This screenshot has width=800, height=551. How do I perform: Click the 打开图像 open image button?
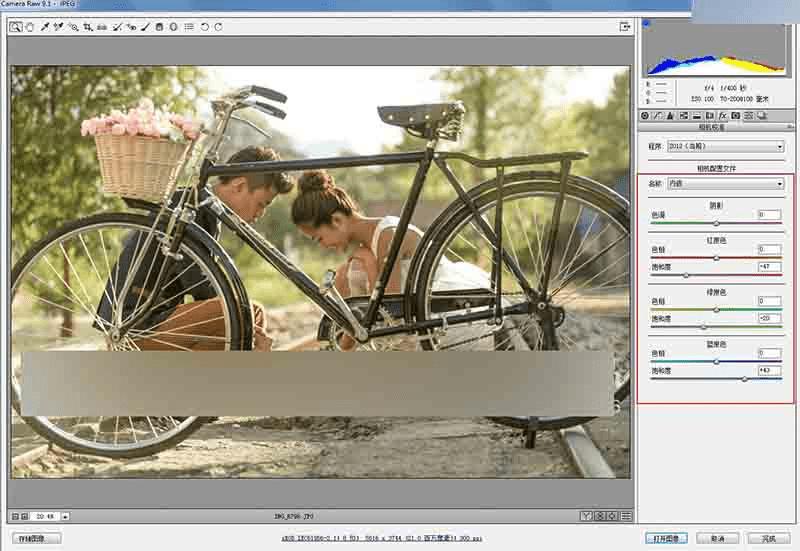pos(666,538)
